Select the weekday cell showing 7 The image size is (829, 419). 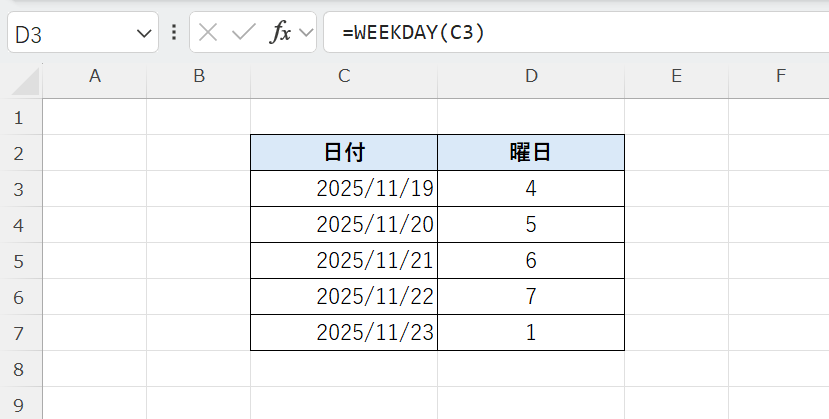[x=531, y=297]
